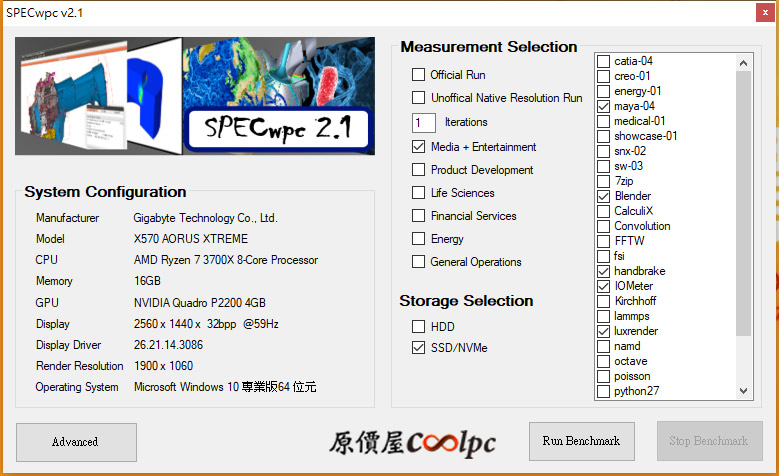
Task: Click the SPECwpc 2.1 banner image
Action: click(195, 96)
